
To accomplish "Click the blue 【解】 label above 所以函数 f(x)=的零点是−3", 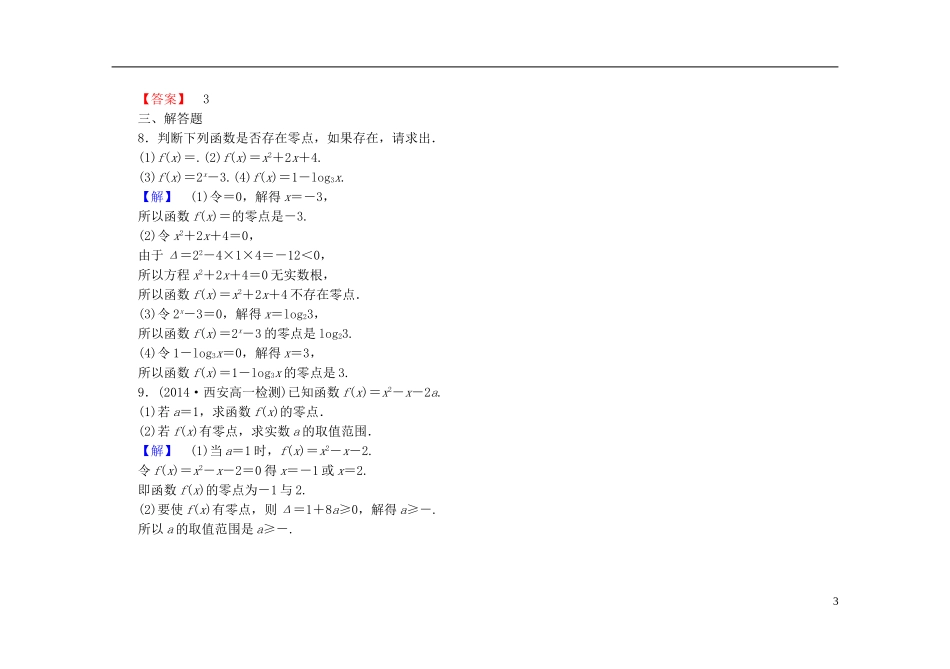I will pyautogui.click(x=157, y=196).
